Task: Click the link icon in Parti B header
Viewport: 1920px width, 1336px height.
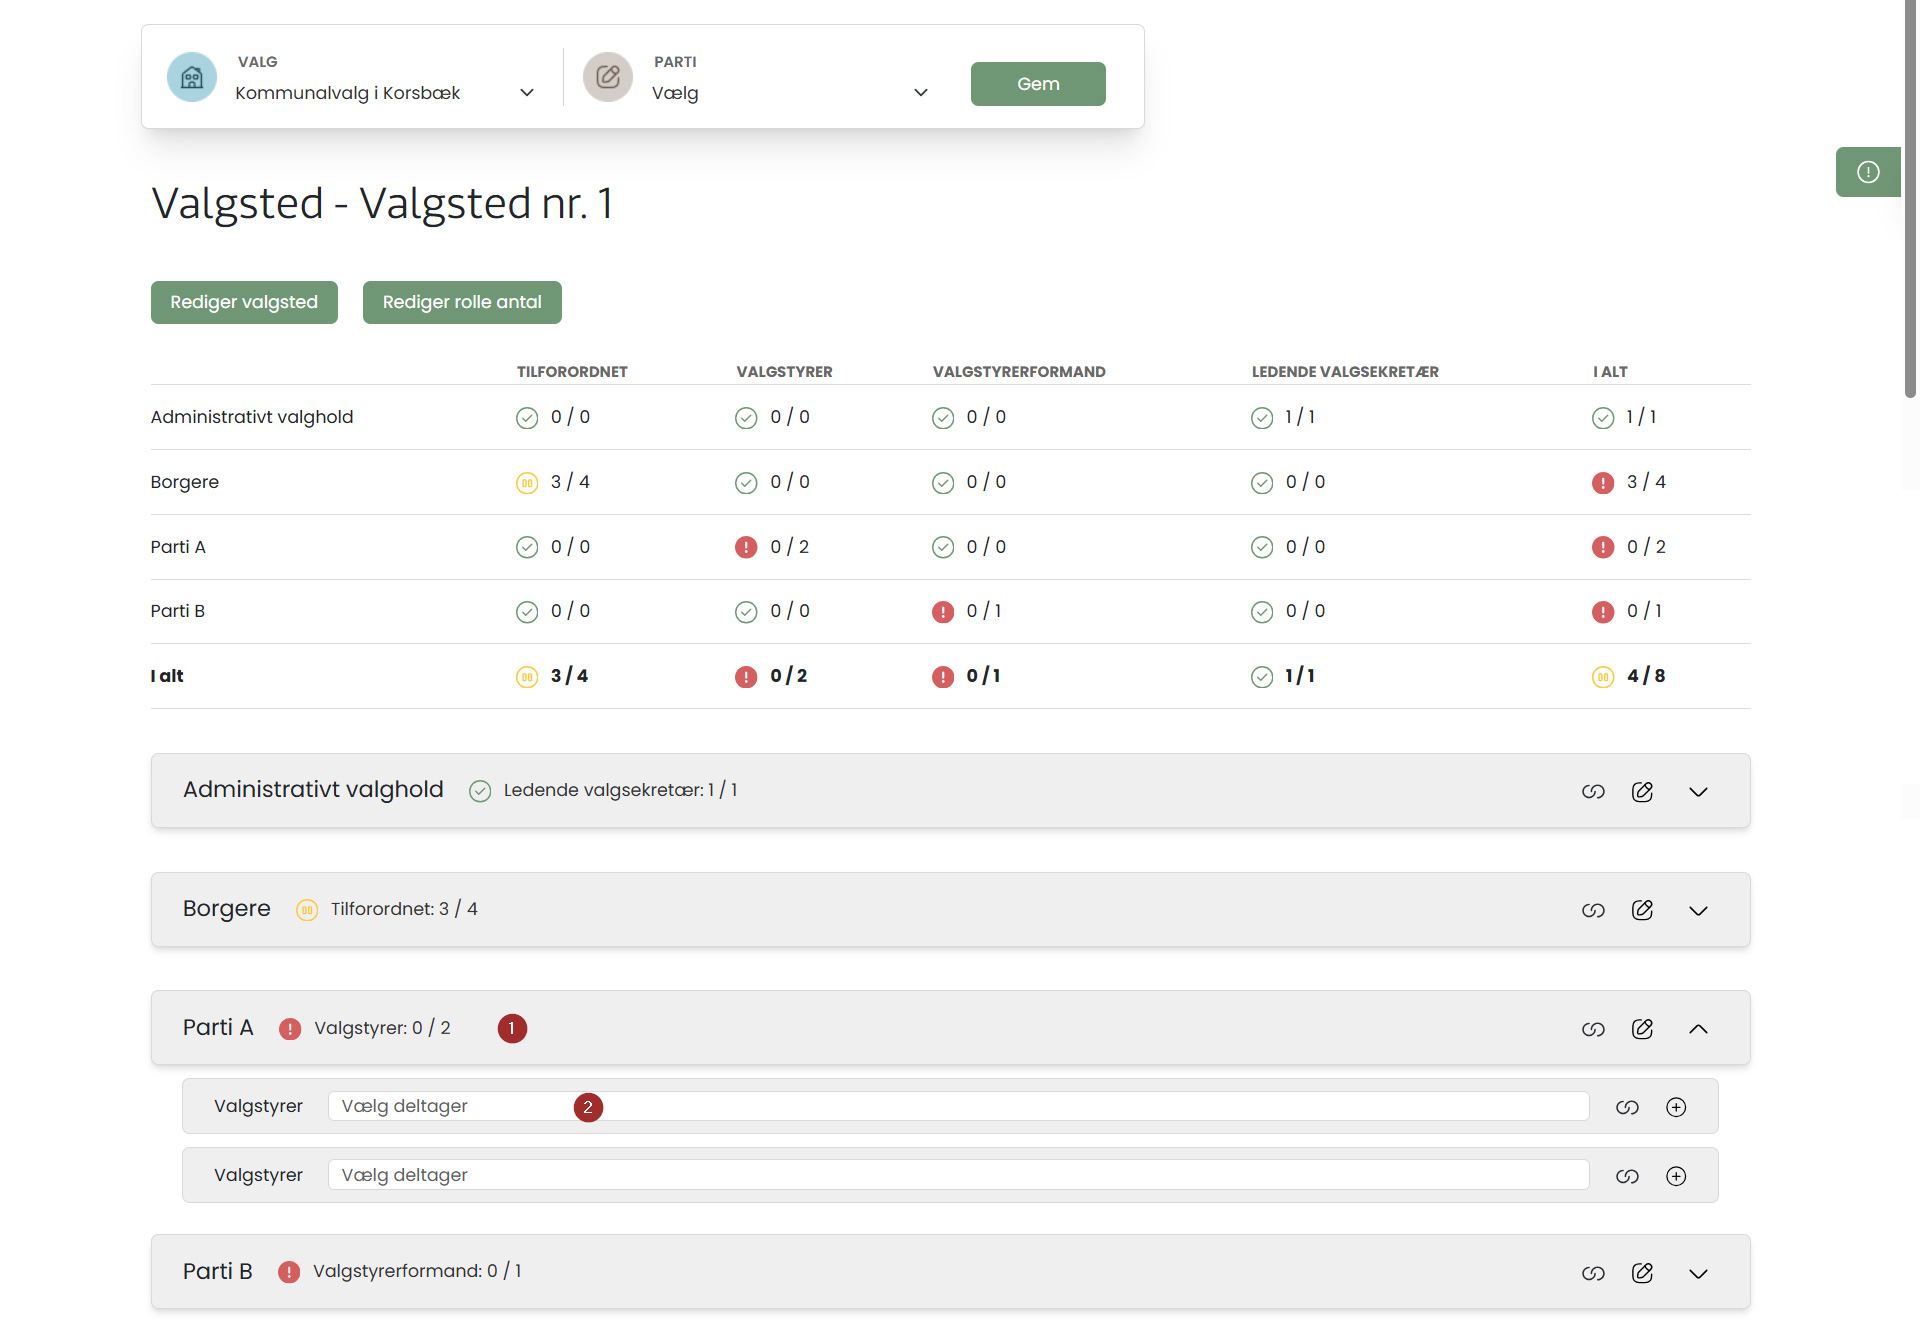Action: pyautogui.click(x=1593, y=1273)
